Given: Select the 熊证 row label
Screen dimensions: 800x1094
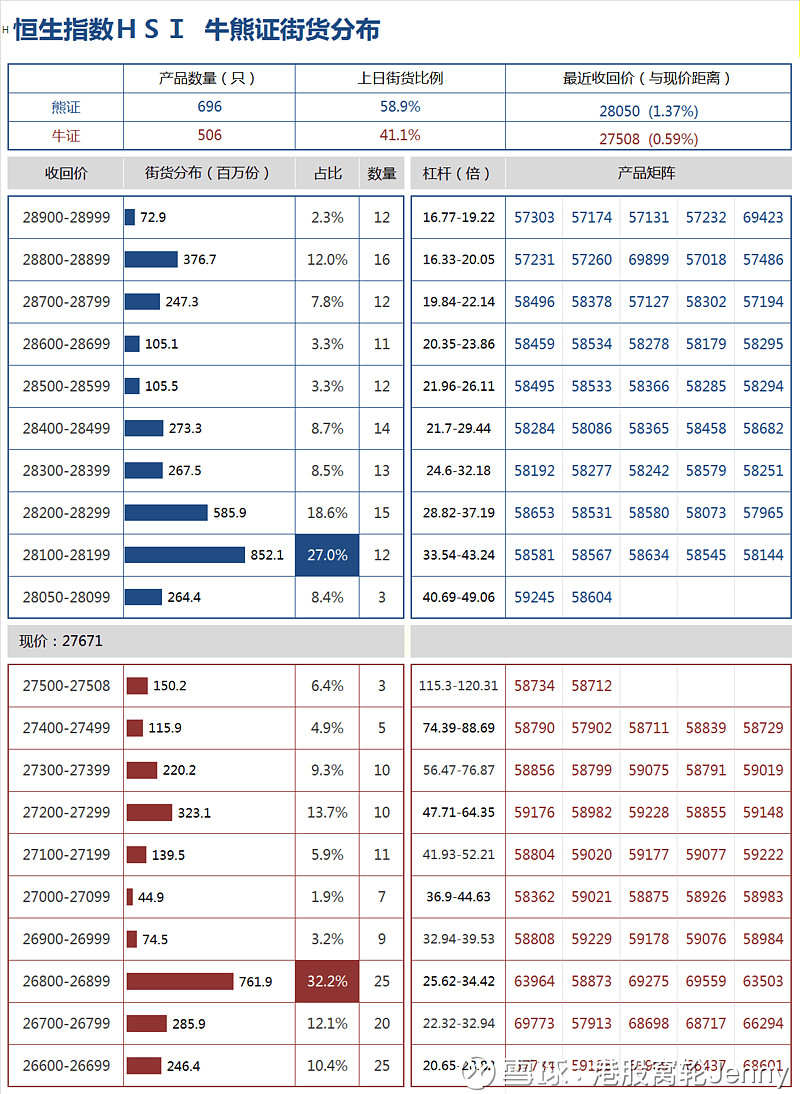Looking at the screenshot, I should click(x=66, y=107).
